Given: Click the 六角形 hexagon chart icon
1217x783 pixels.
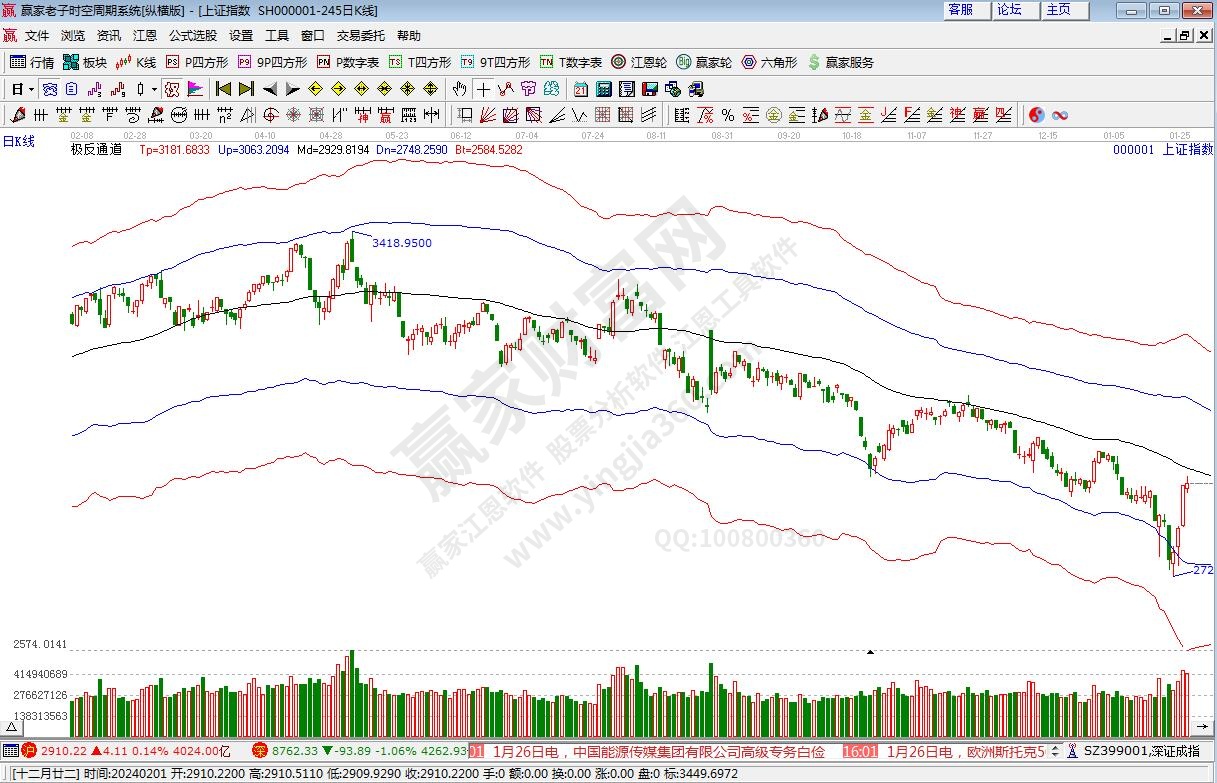Looking at the screenshot, I should (768, 62).
